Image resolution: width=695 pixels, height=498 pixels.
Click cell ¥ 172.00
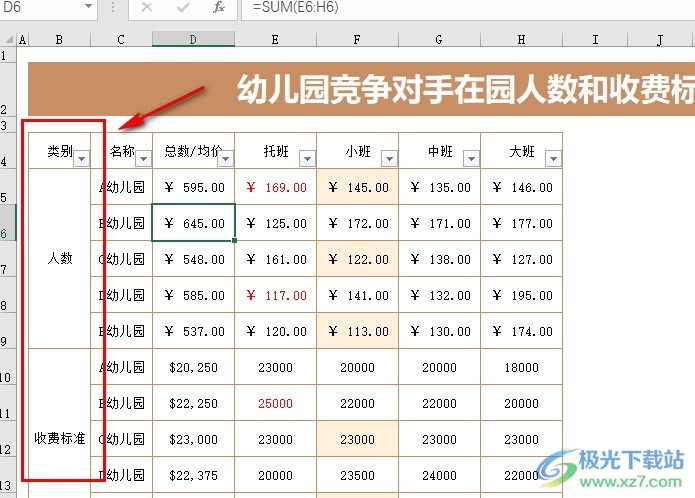pos(357,223)
